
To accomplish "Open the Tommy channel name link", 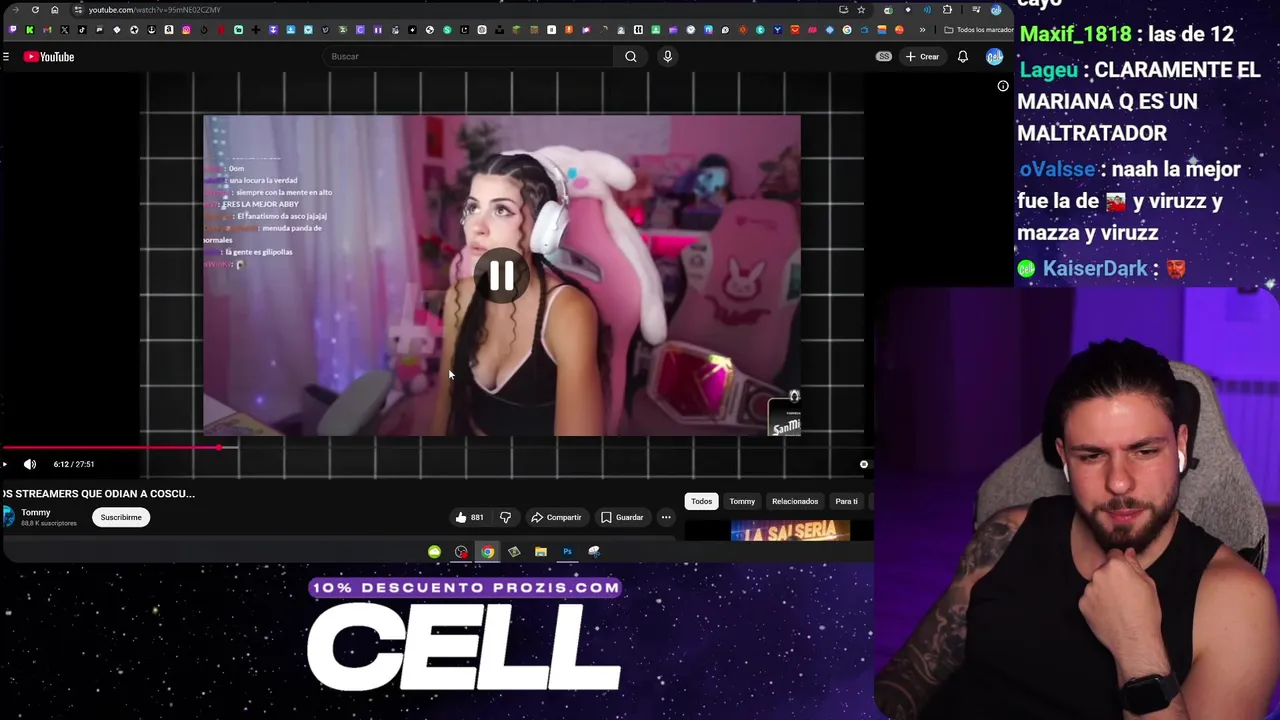I will click(x=35, y=512).
